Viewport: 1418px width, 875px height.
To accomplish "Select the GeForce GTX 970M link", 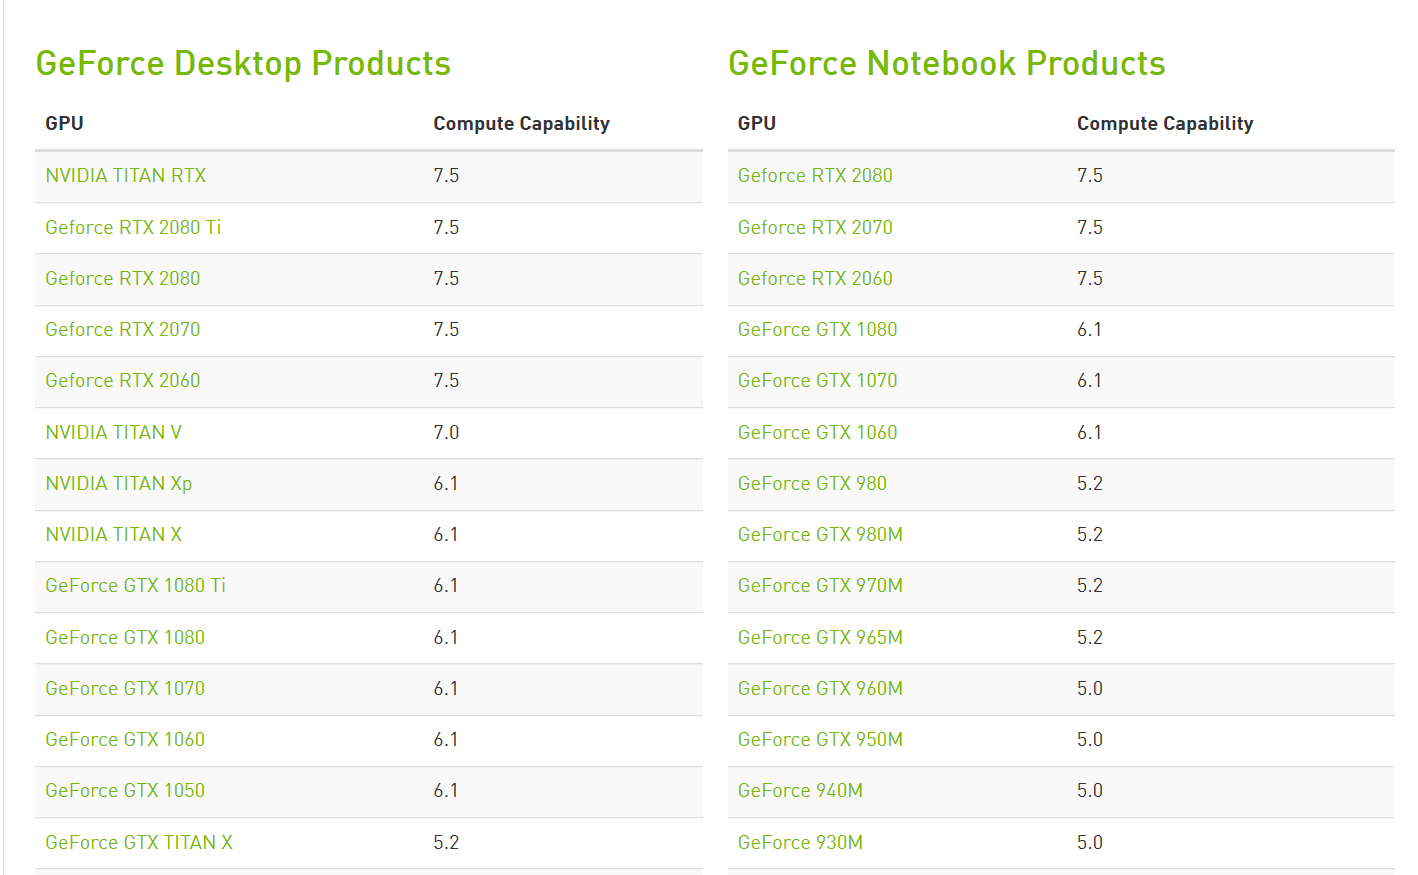I will [x=820, y=586].
